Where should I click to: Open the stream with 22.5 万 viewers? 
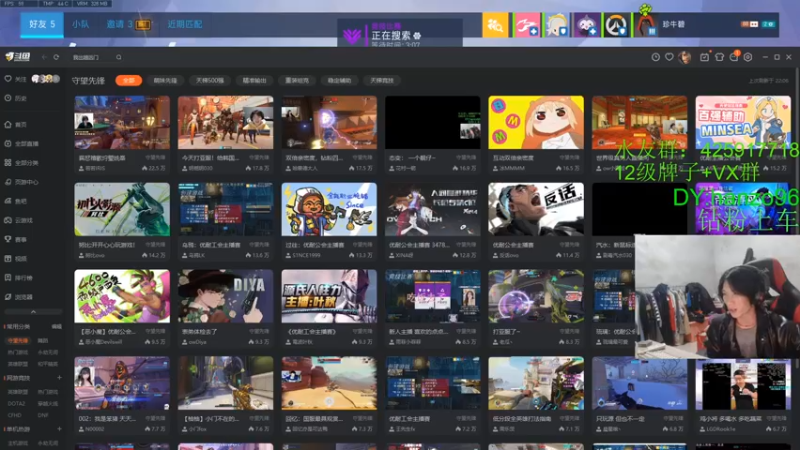coord(122,122)
